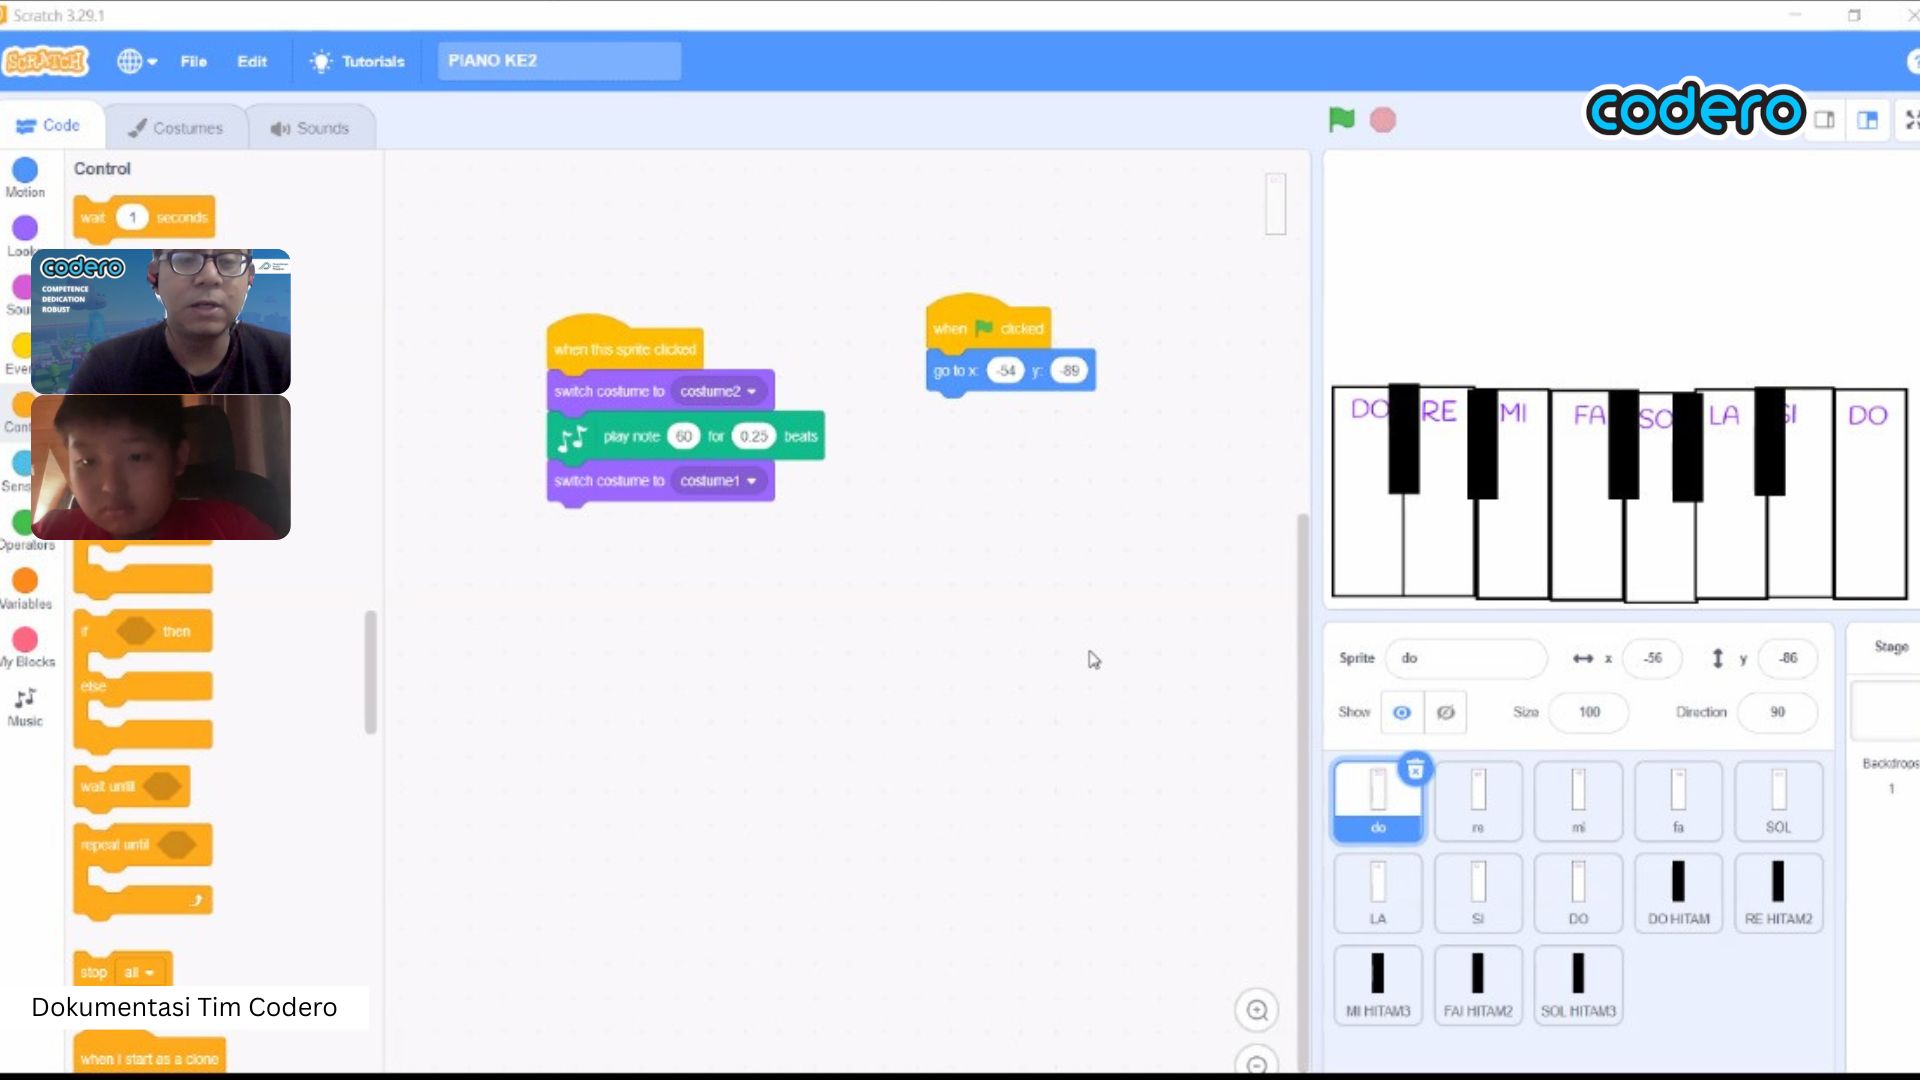Click the LA white piano key on stage
The image size is (1920, 1080).
[x=1731, y=540]
